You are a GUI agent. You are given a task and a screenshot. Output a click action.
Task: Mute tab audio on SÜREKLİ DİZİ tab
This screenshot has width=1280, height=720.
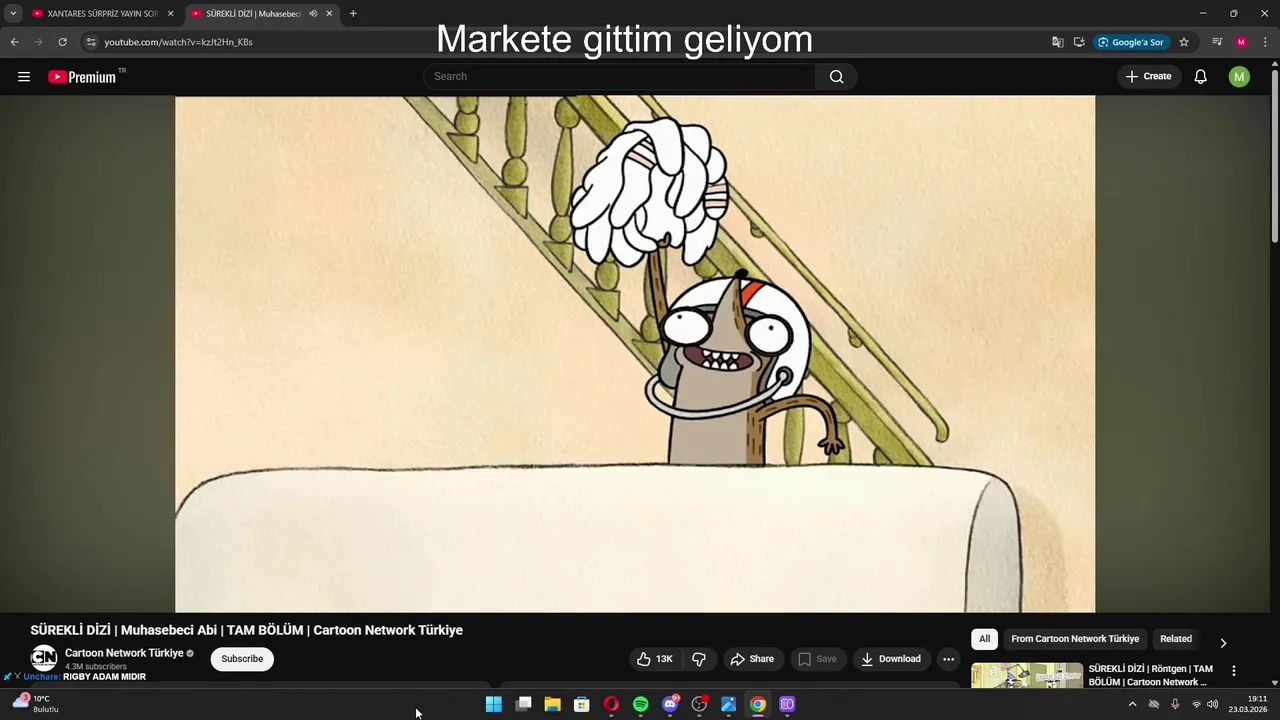(313, 14)
